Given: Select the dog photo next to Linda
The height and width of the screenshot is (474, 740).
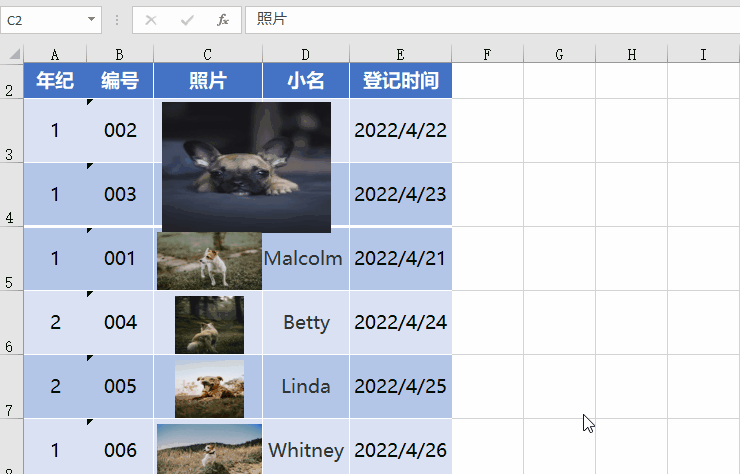Looking at the screenshot, I should click(x=210, y=389).
